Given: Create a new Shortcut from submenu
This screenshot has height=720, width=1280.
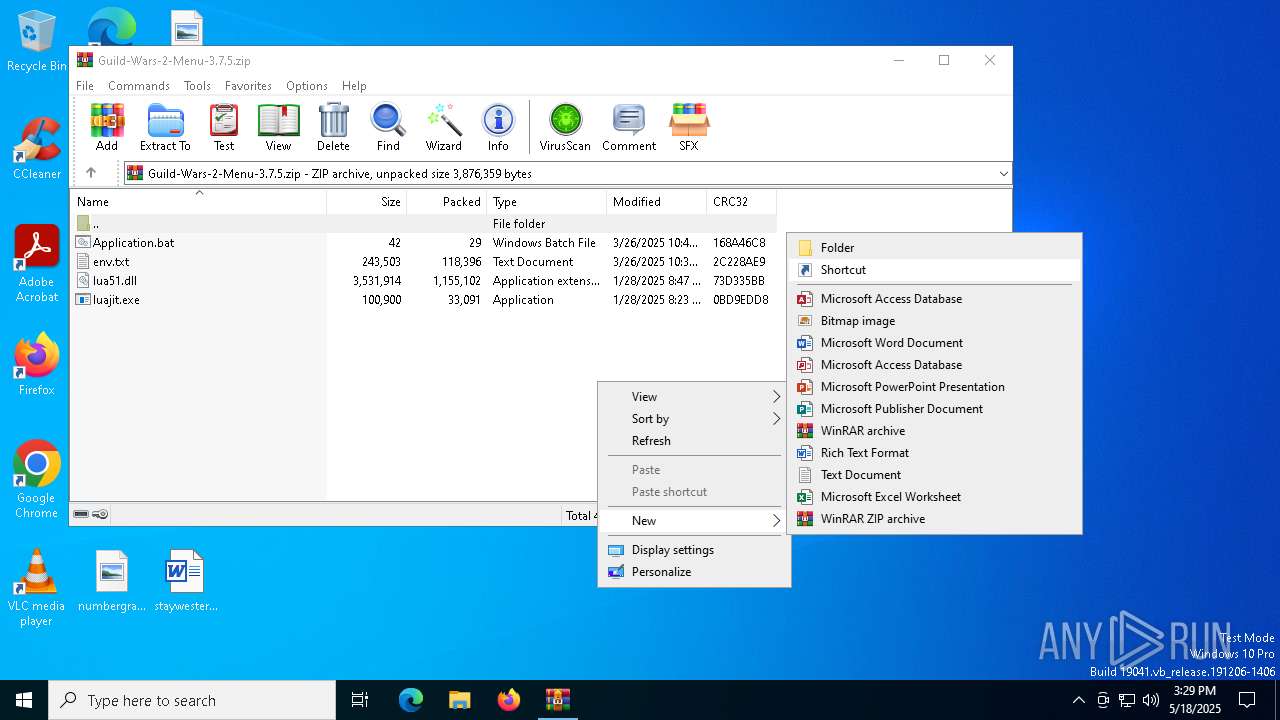Looking at the screenshot, I should point(934,270).
